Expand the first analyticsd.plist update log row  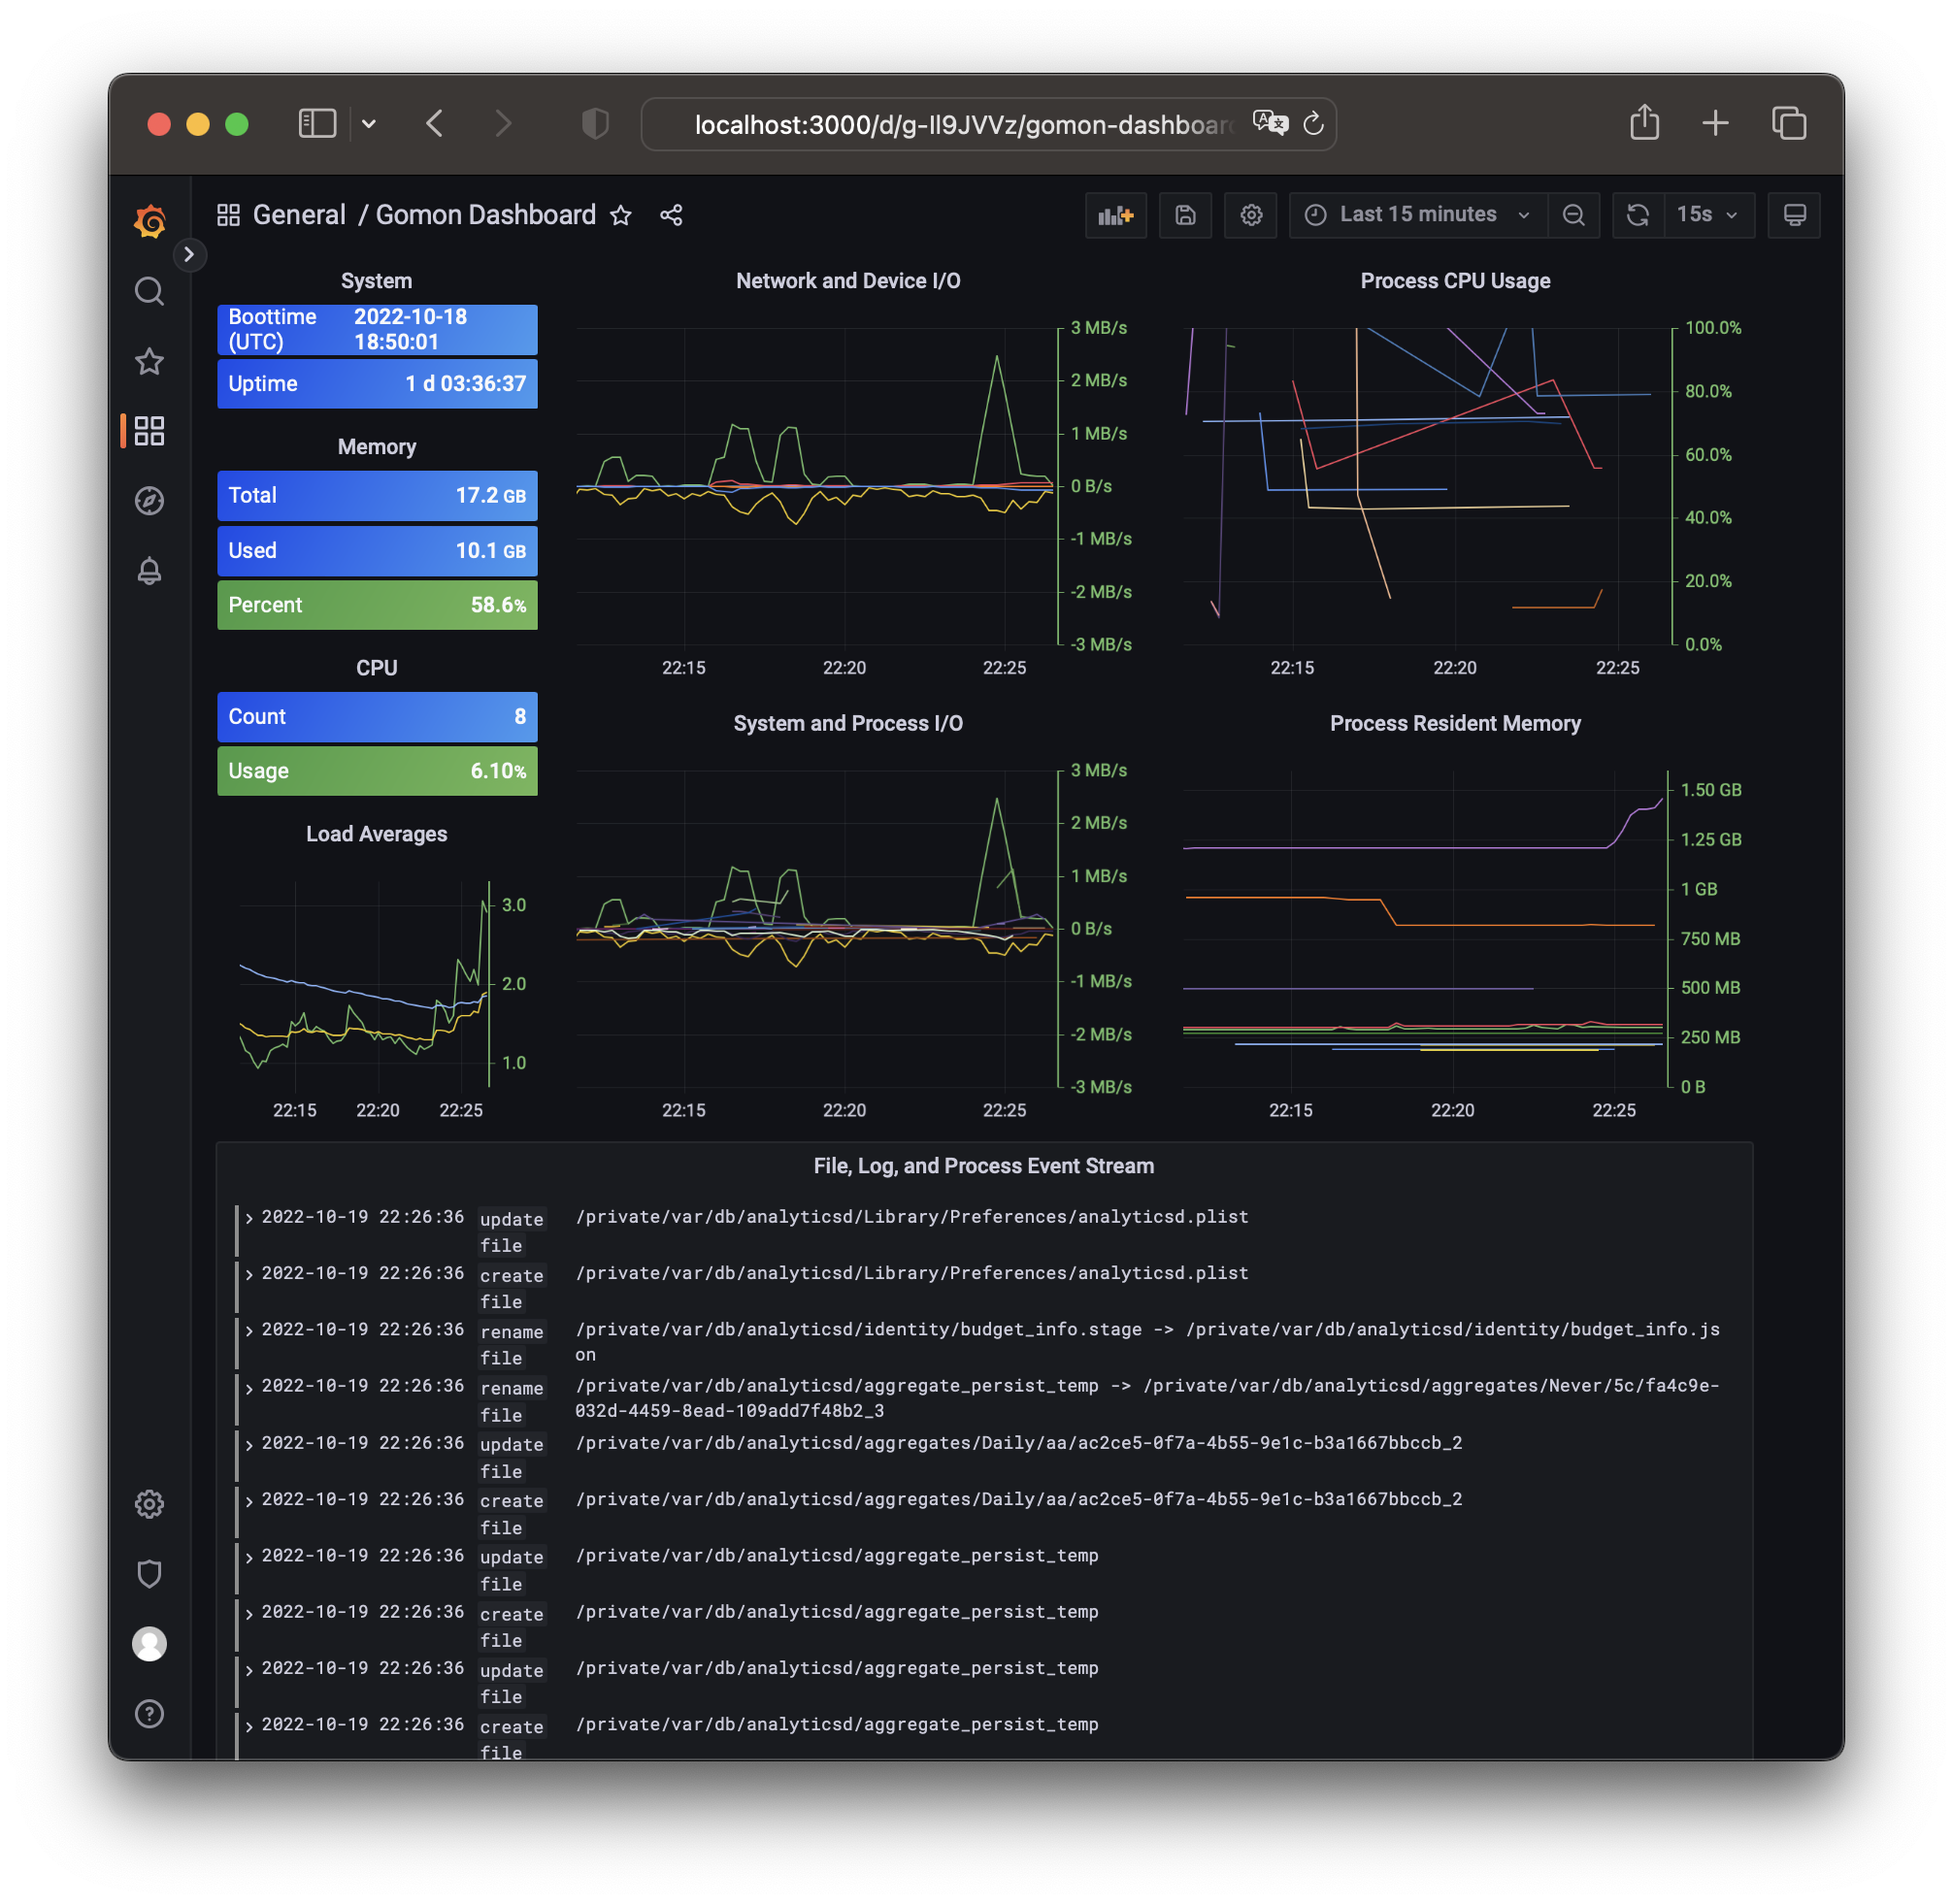click(x=249, y=1218)
